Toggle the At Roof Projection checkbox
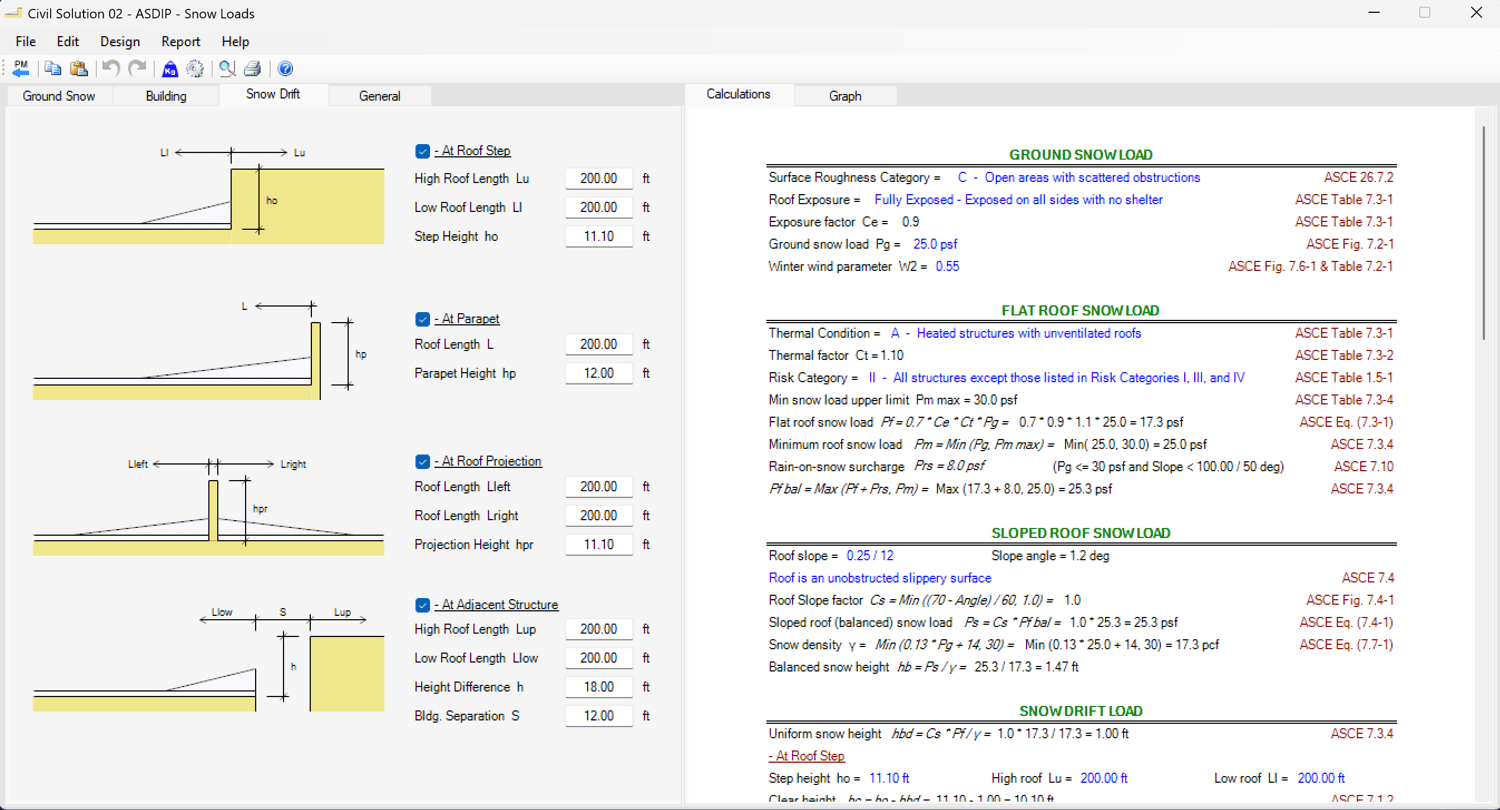 click(x=423, y=461)
